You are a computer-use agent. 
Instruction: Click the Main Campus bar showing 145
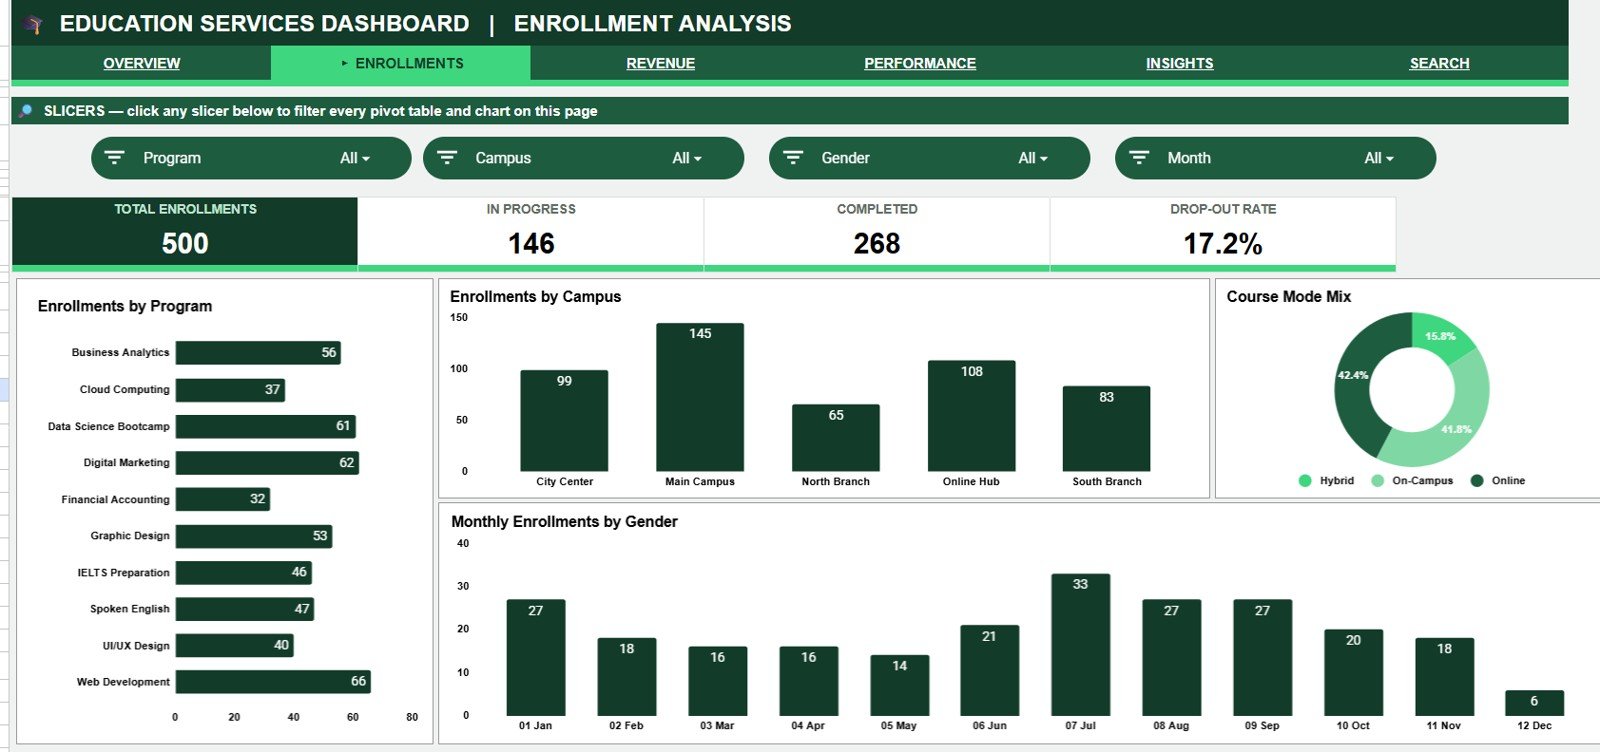click(700, 397)
